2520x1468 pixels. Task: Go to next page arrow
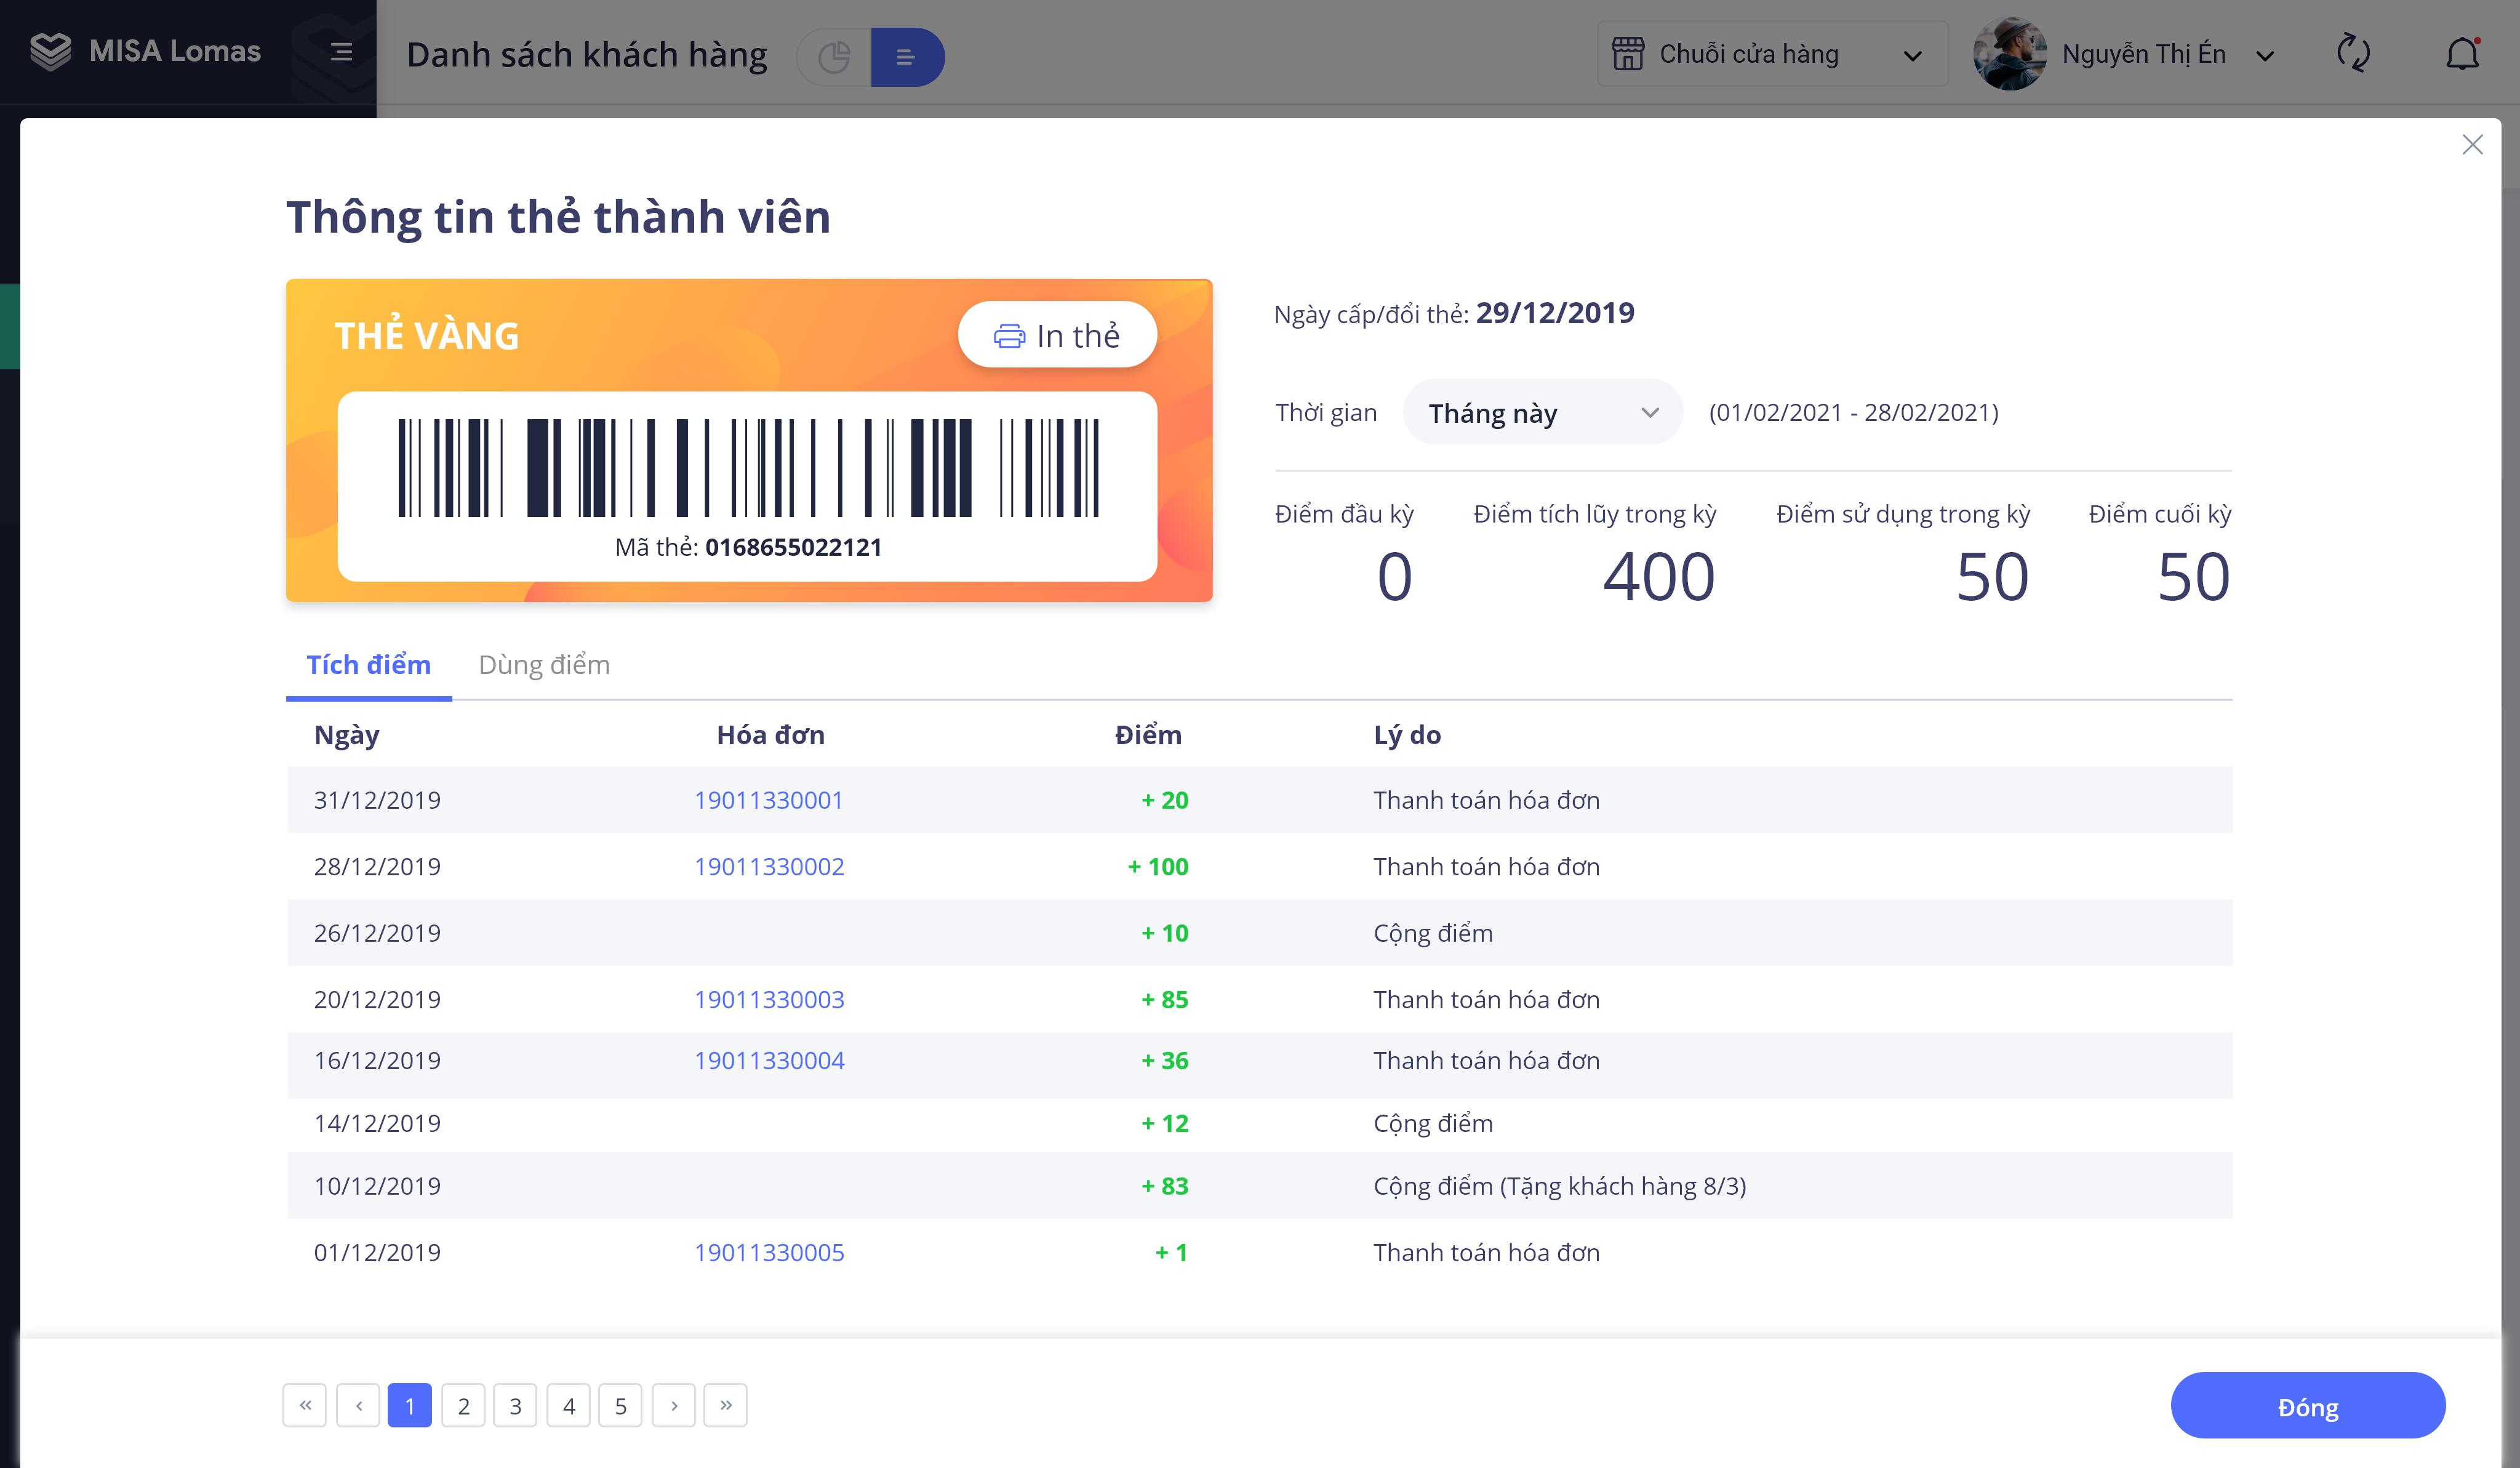coord(673,1405)
